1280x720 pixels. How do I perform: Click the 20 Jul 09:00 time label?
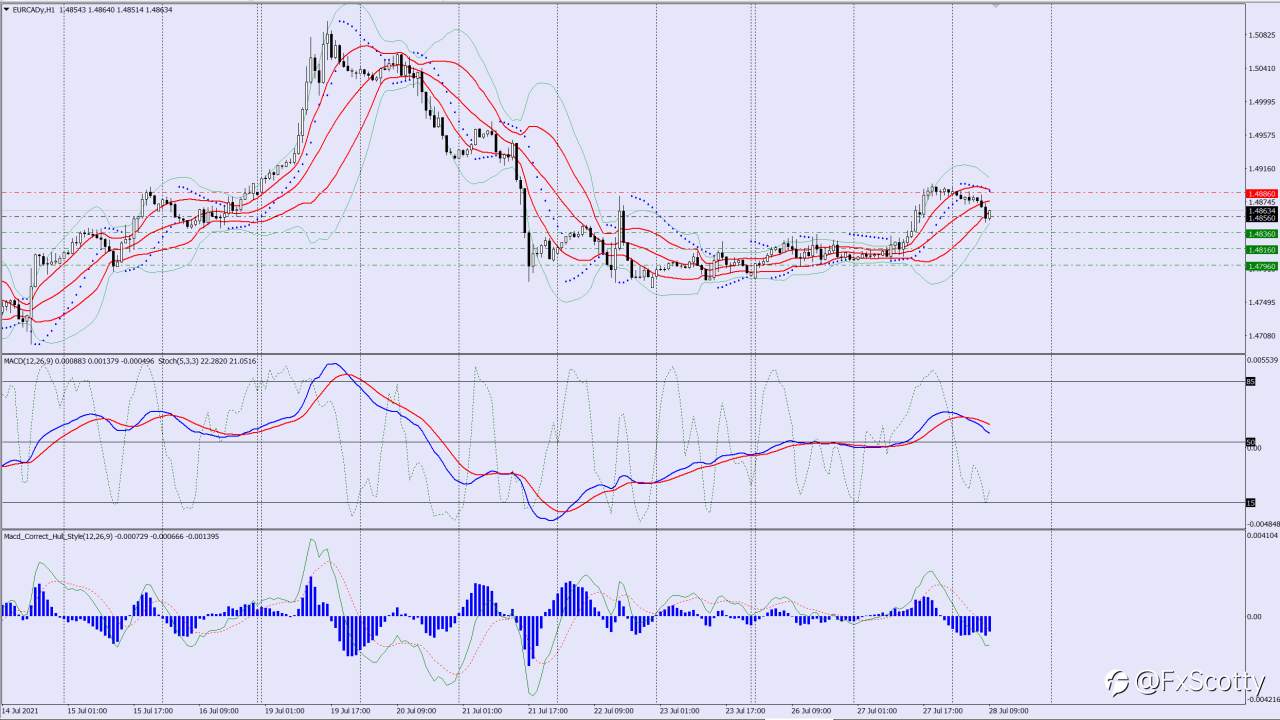point(417,711)
